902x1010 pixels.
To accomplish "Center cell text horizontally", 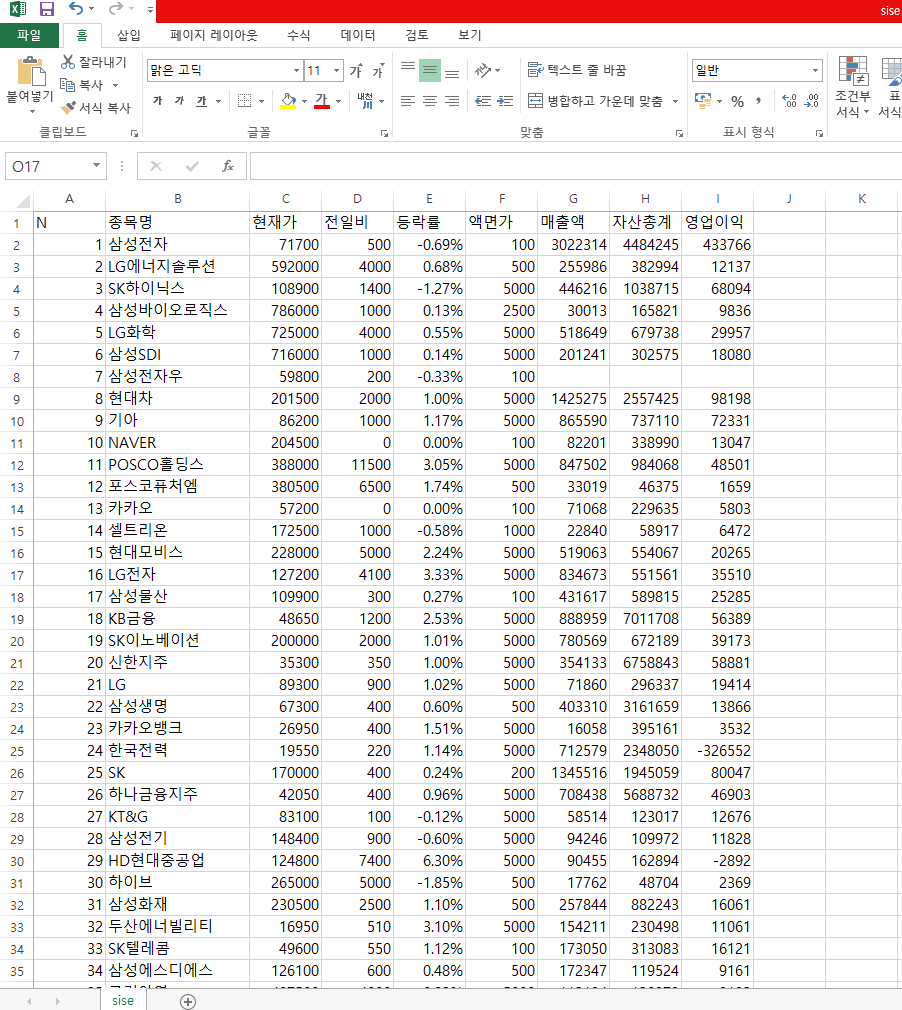I will click(430, 100).
